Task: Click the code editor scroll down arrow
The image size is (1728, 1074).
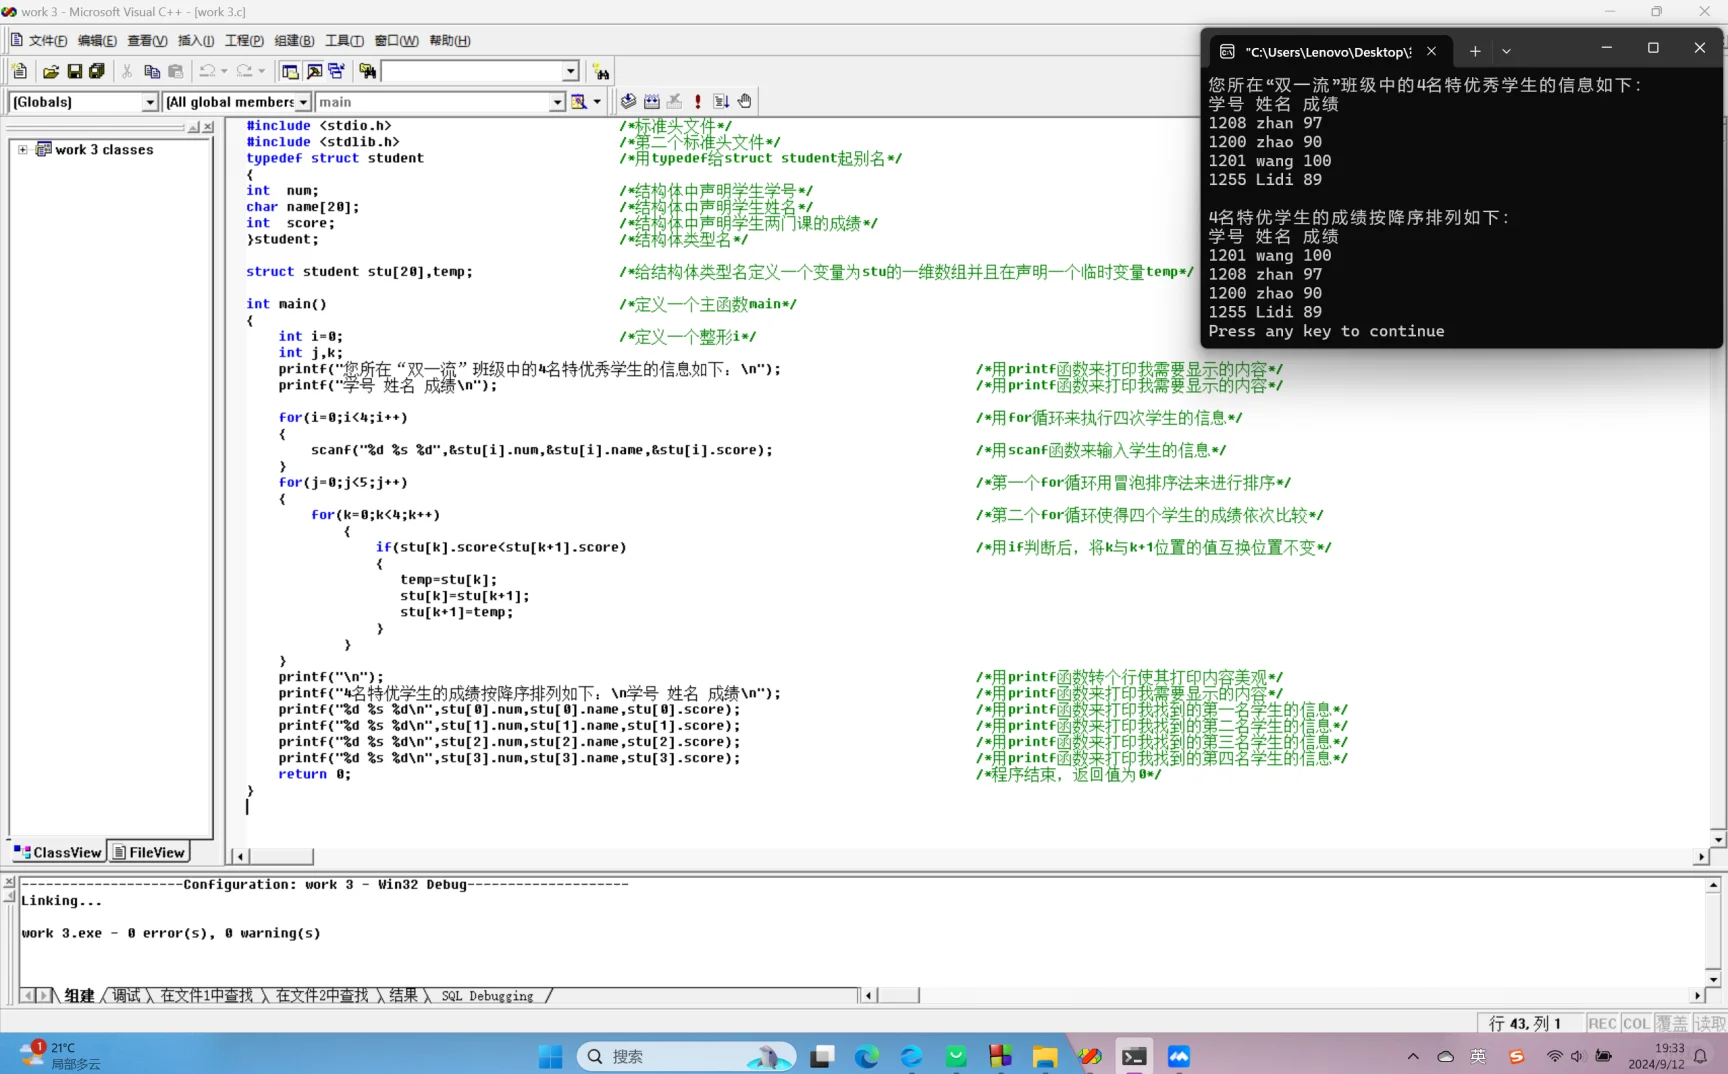Action: point(1718,839)
